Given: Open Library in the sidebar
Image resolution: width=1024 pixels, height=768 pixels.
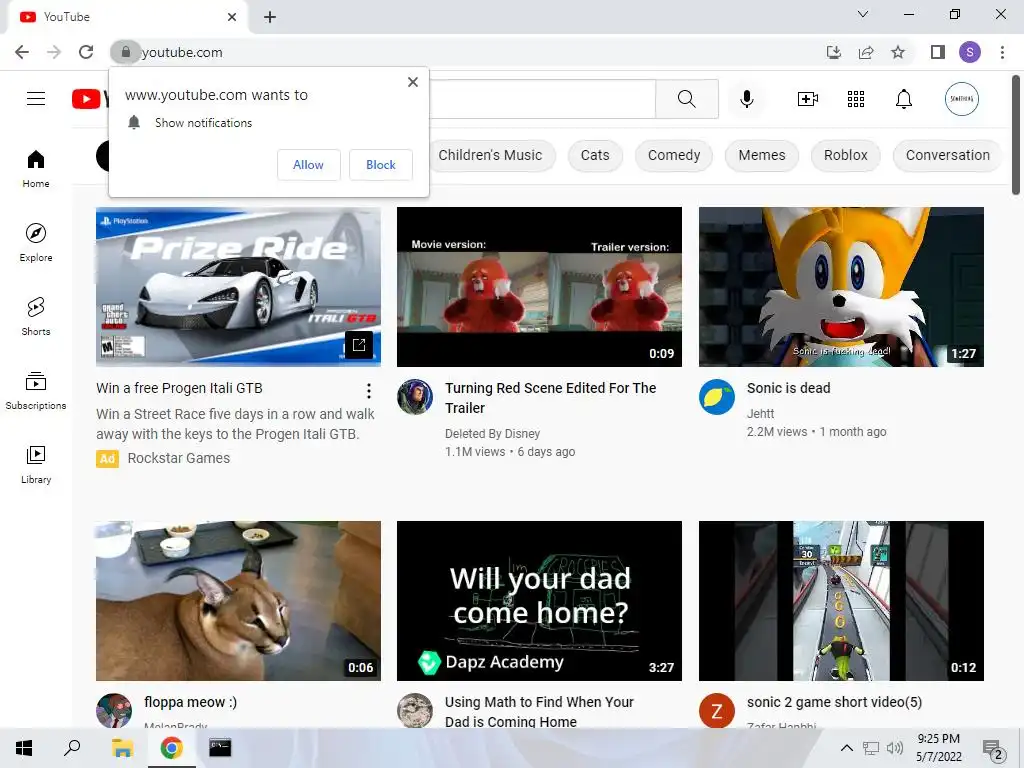Looking at the screenshot, I should point(36,464).
